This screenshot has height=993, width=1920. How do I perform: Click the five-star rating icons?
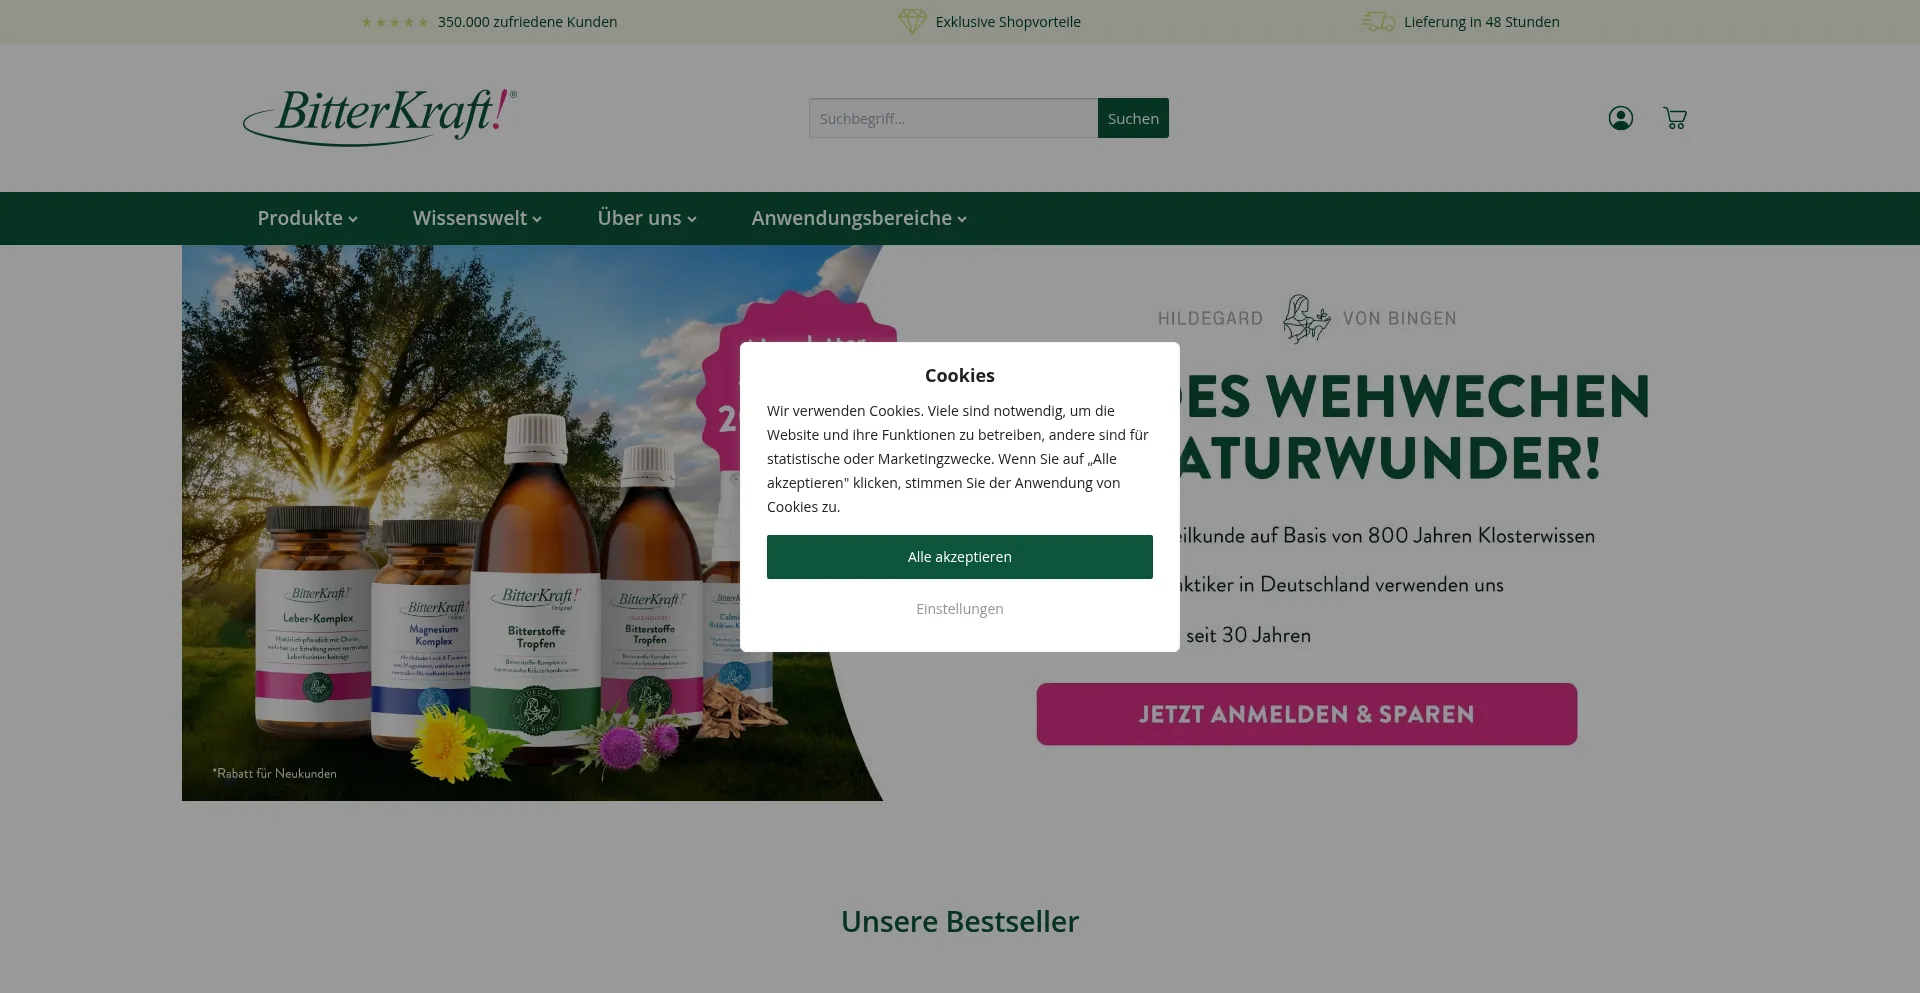pos(395,22)
